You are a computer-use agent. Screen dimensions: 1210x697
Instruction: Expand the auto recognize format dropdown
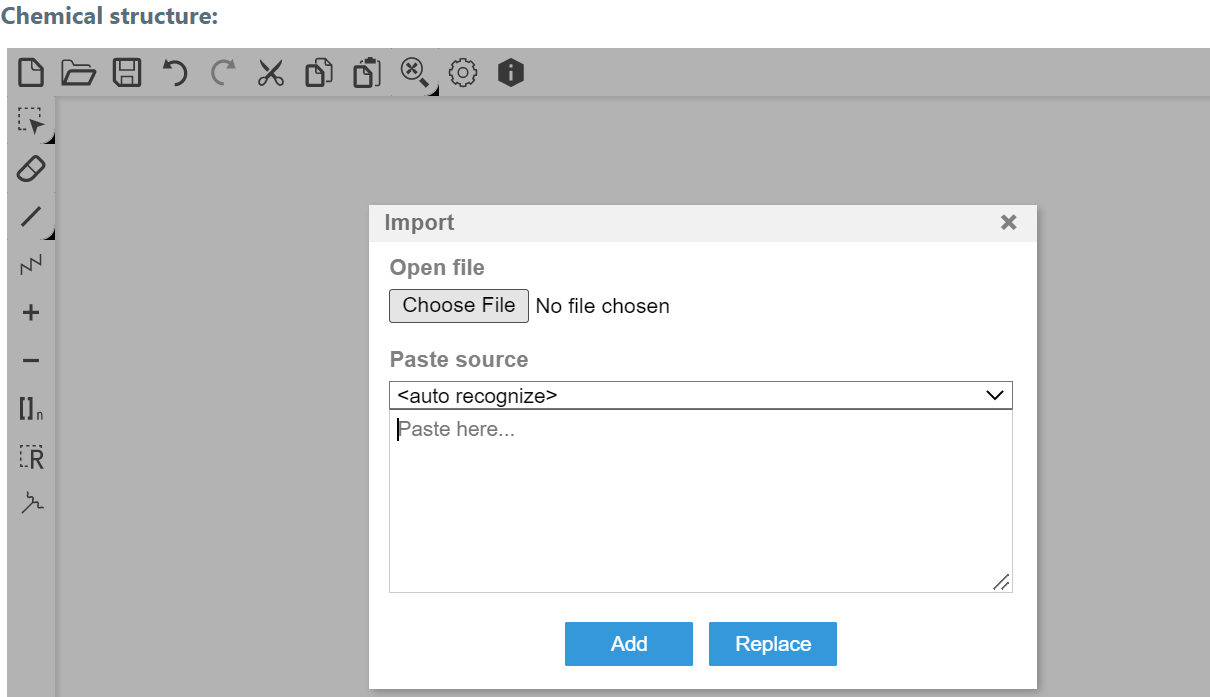click(x=700, y=395)
